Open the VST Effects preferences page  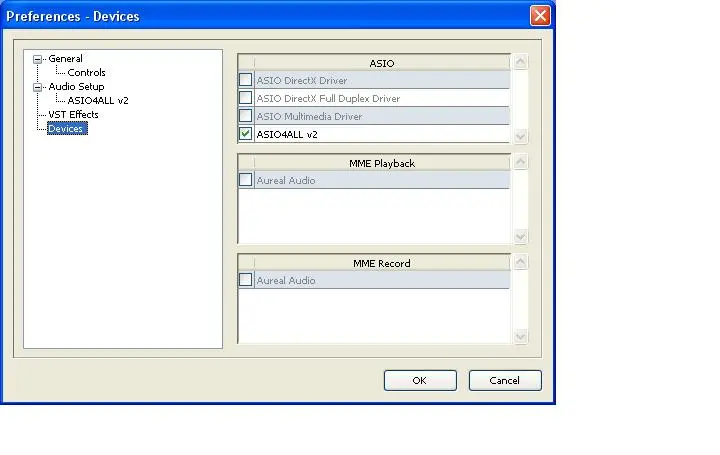coord(73,114)
